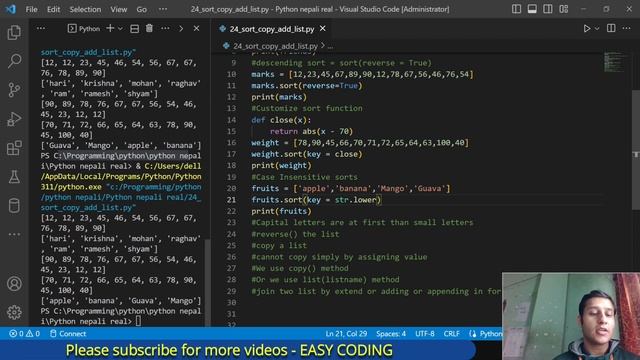The image size is (640, 360).
Task: Click line number 21 in gutter
Action: [x=231, y=200]
